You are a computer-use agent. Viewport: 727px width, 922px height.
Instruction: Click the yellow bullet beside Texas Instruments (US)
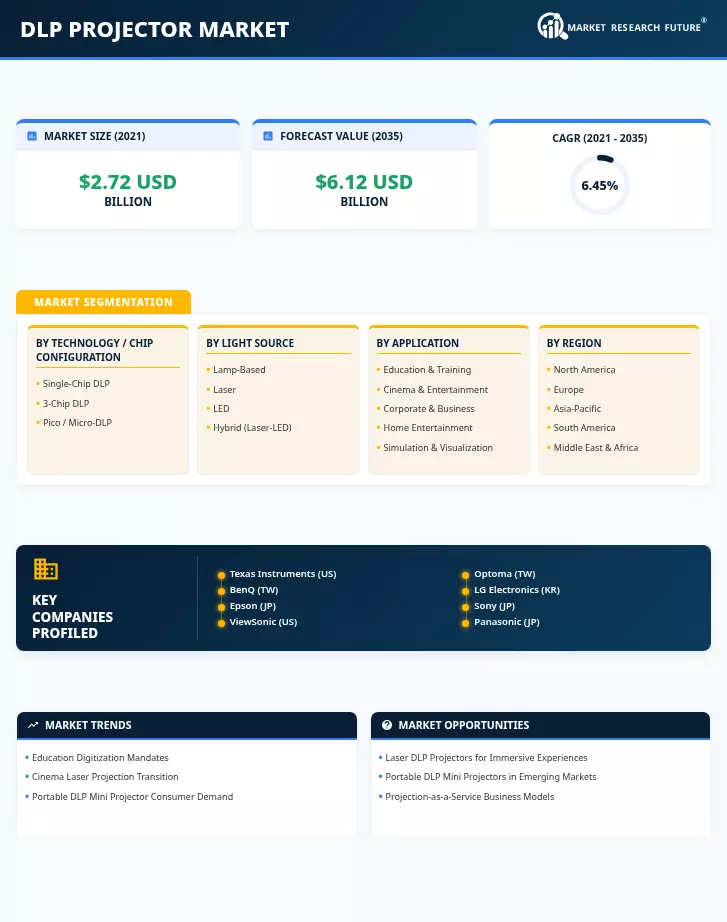221,575
